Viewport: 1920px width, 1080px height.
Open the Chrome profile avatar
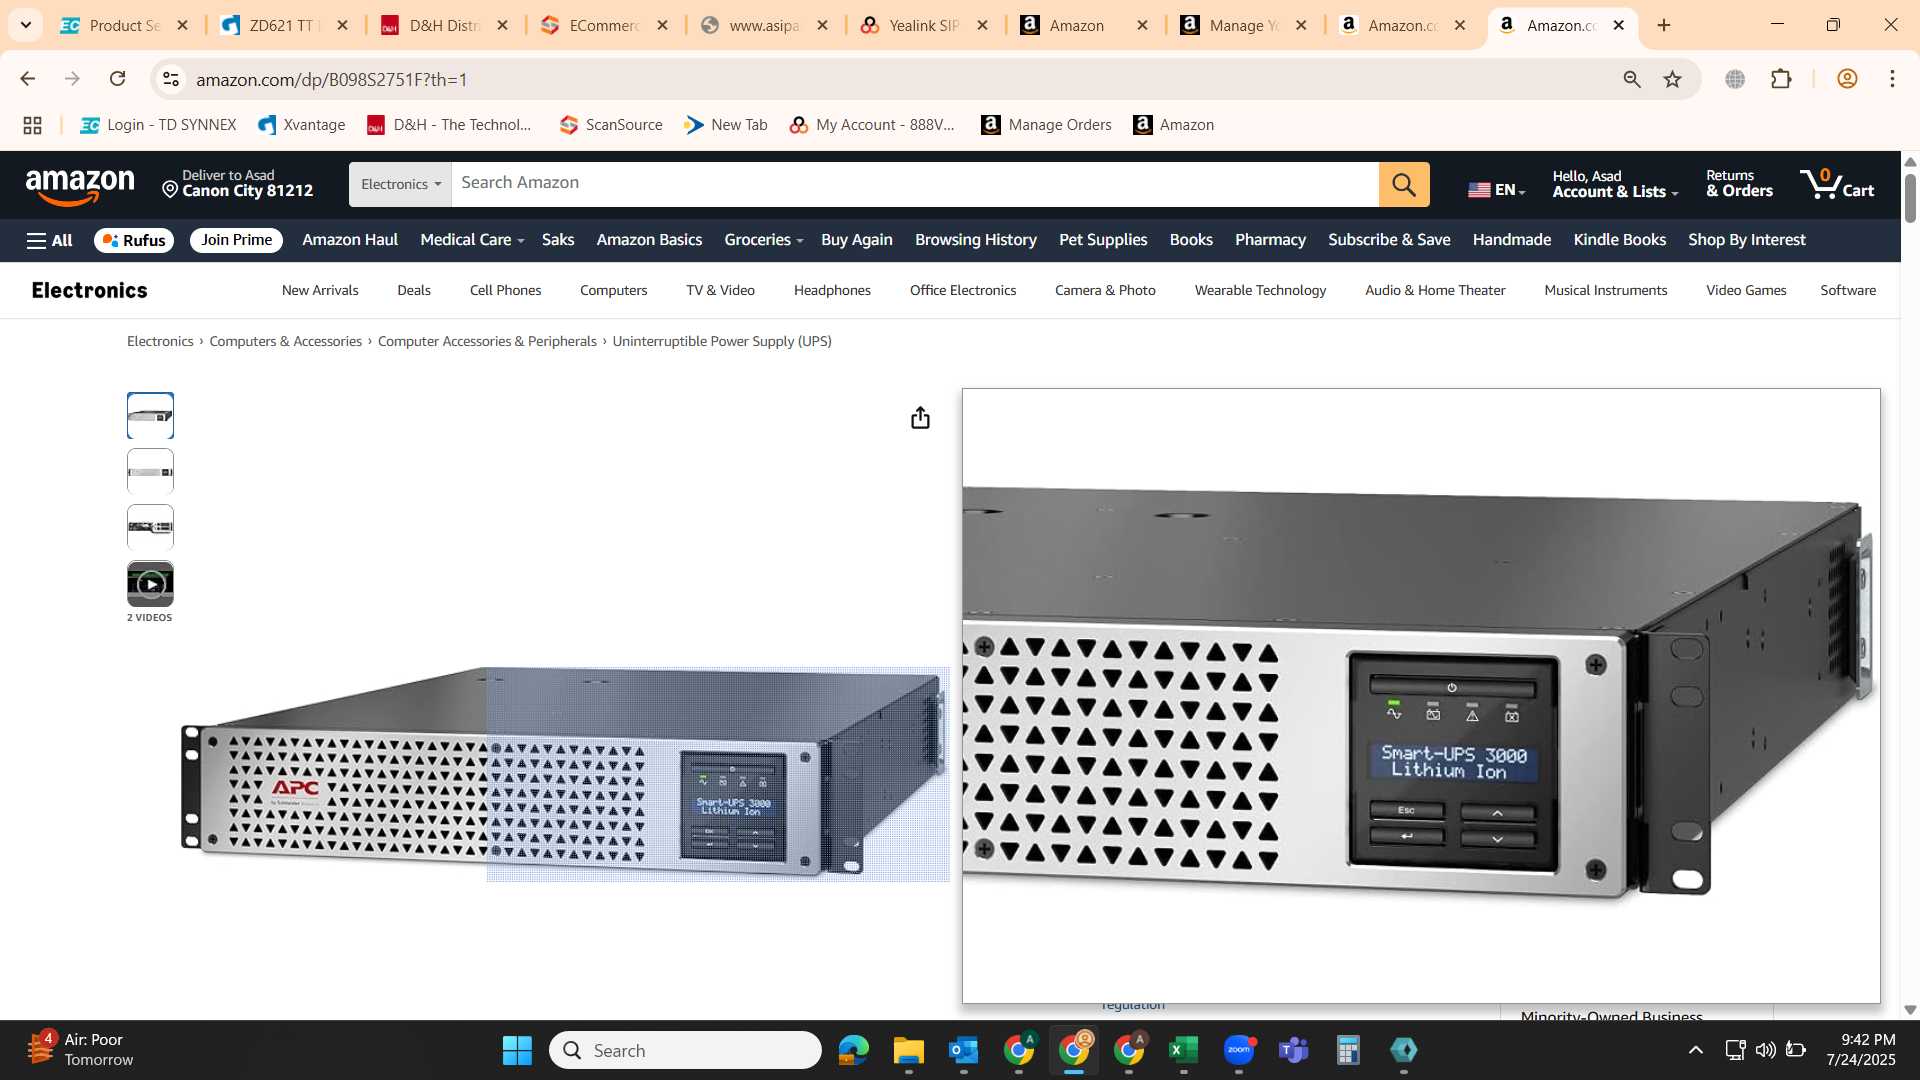(1847, 79)
